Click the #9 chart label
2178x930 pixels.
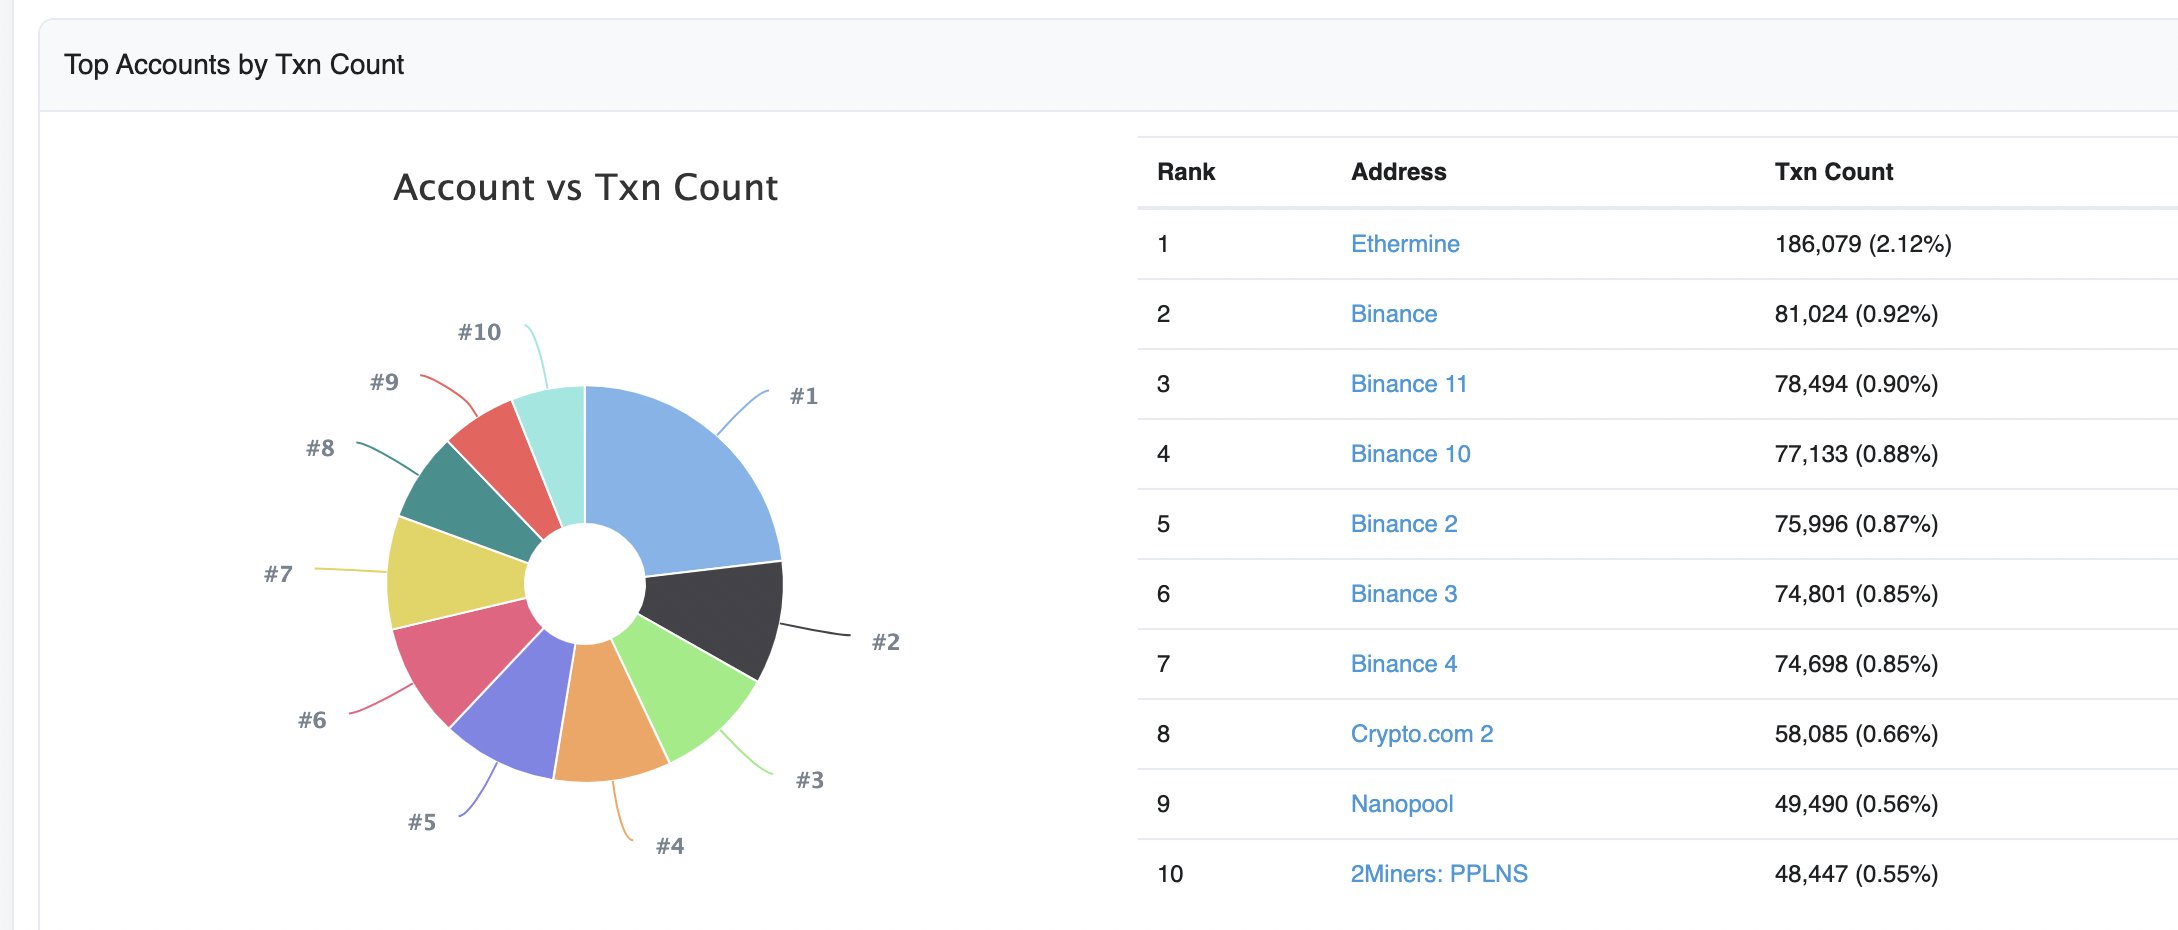click(x=384, y=382)
